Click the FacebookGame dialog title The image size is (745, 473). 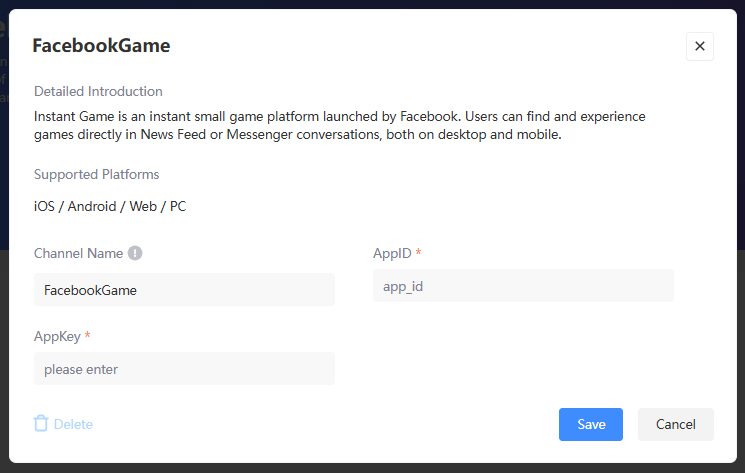click(x=101, y=46)
